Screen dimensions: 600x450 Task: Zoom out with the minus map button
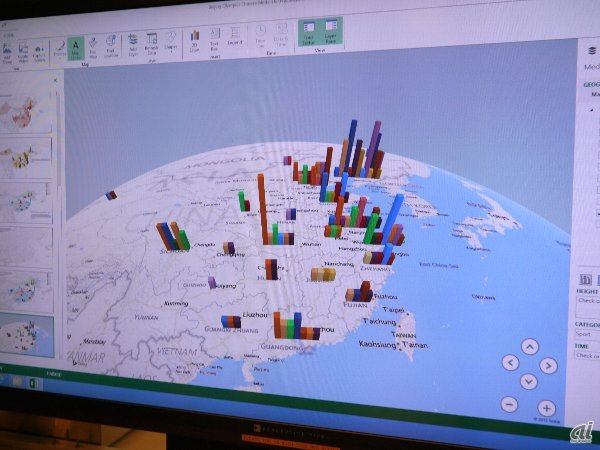pos(510,405)
